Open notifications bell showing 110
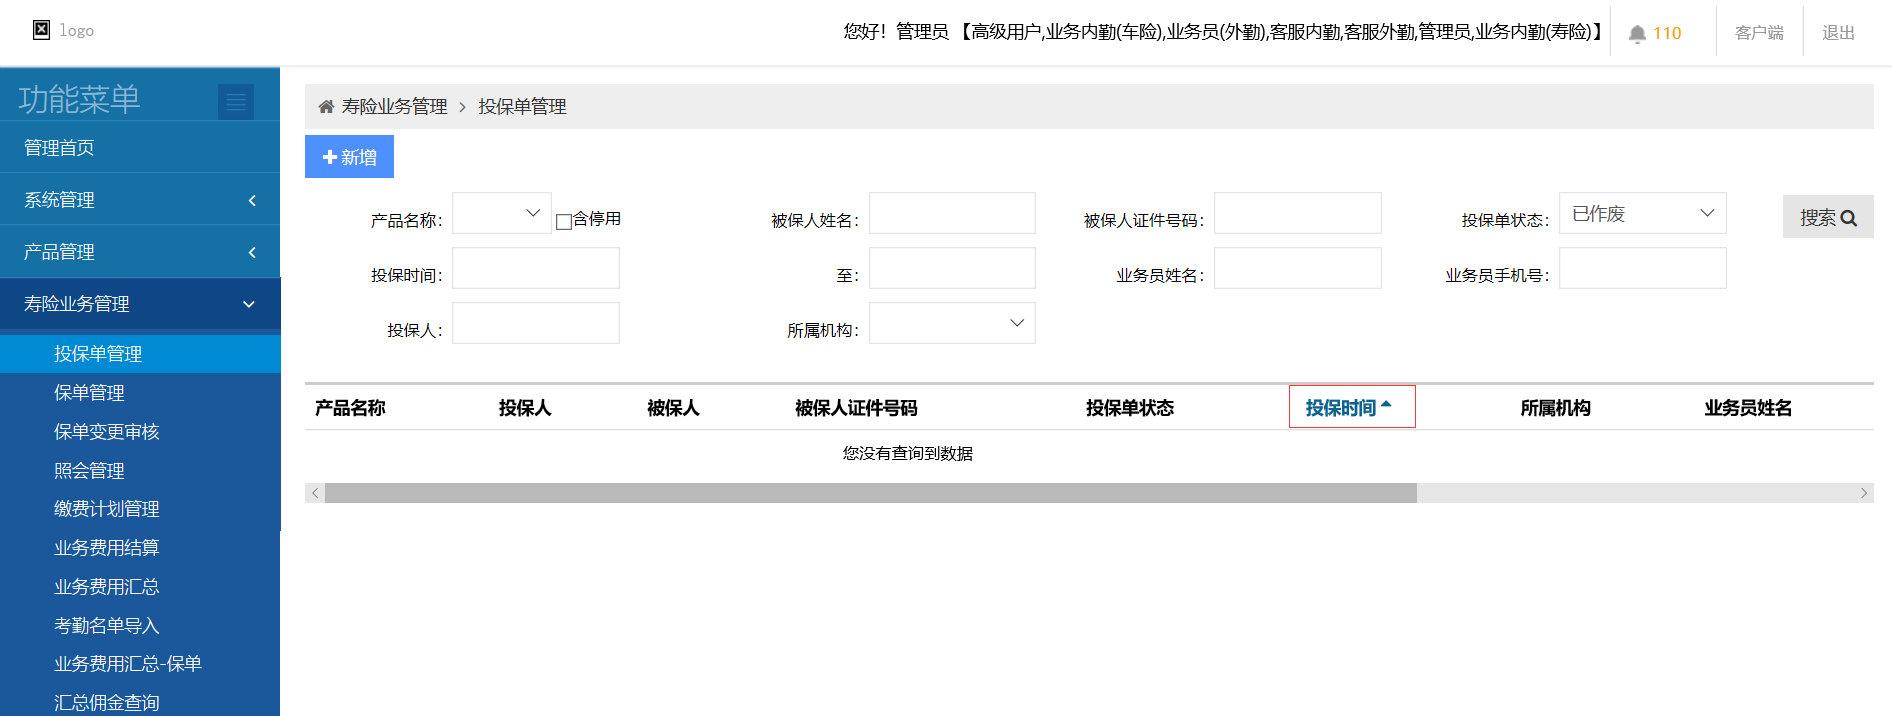 (1655, 33)
